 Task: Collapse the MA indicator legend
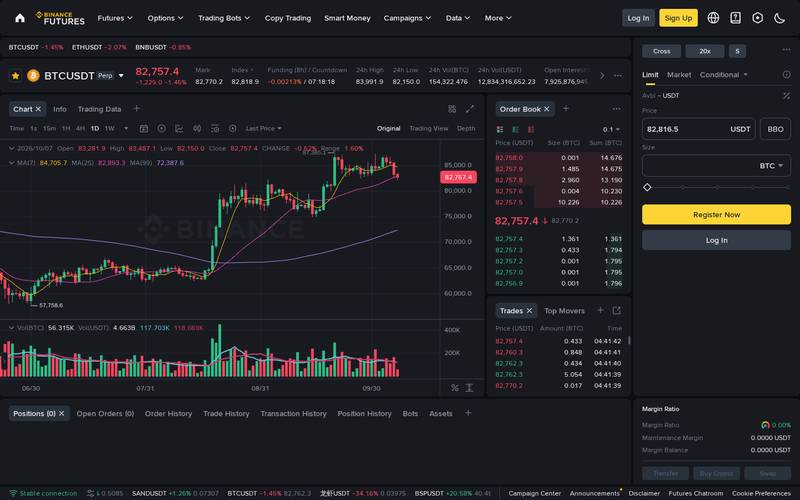12,163
